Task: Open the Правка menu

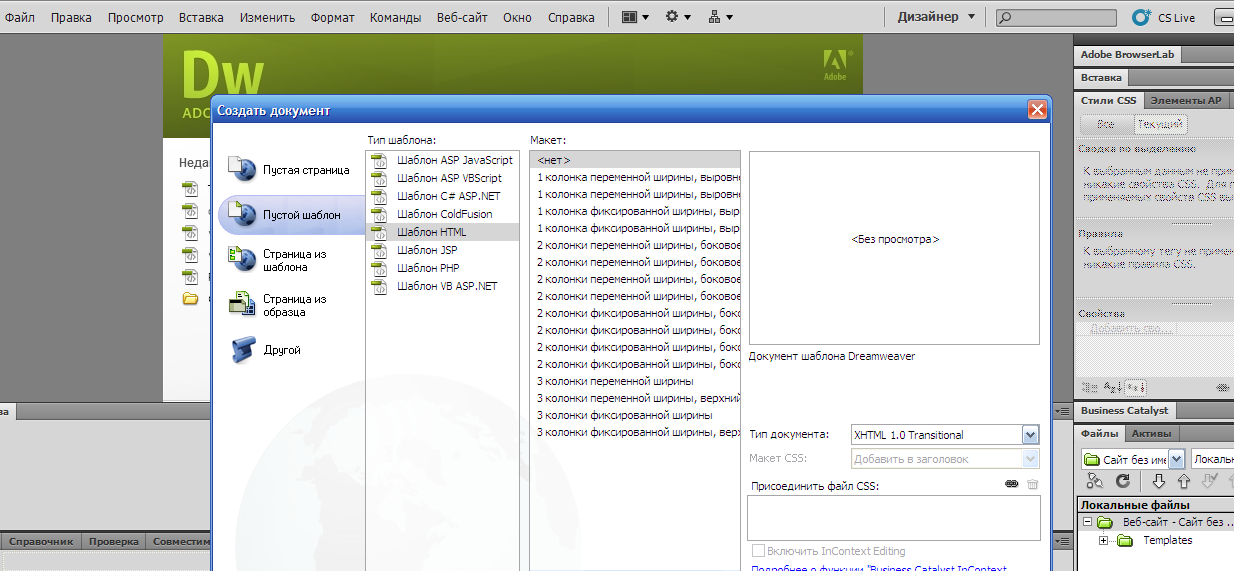Action: 71,17
